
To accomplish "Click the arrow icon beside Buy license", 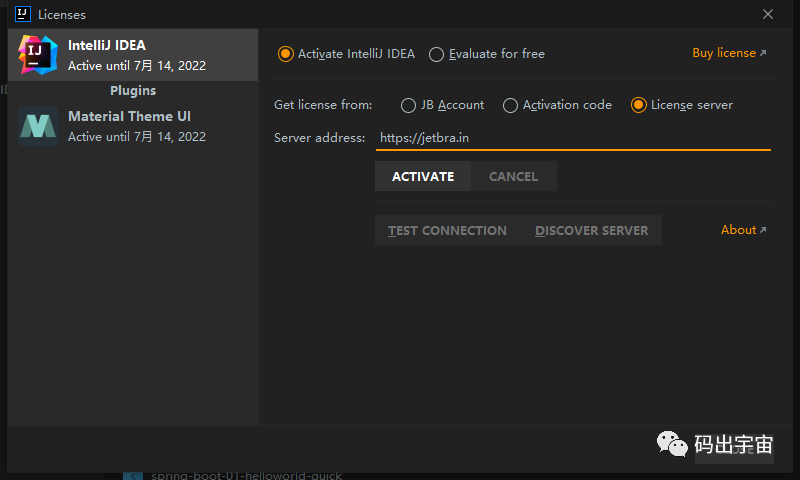I will point(763,54).
